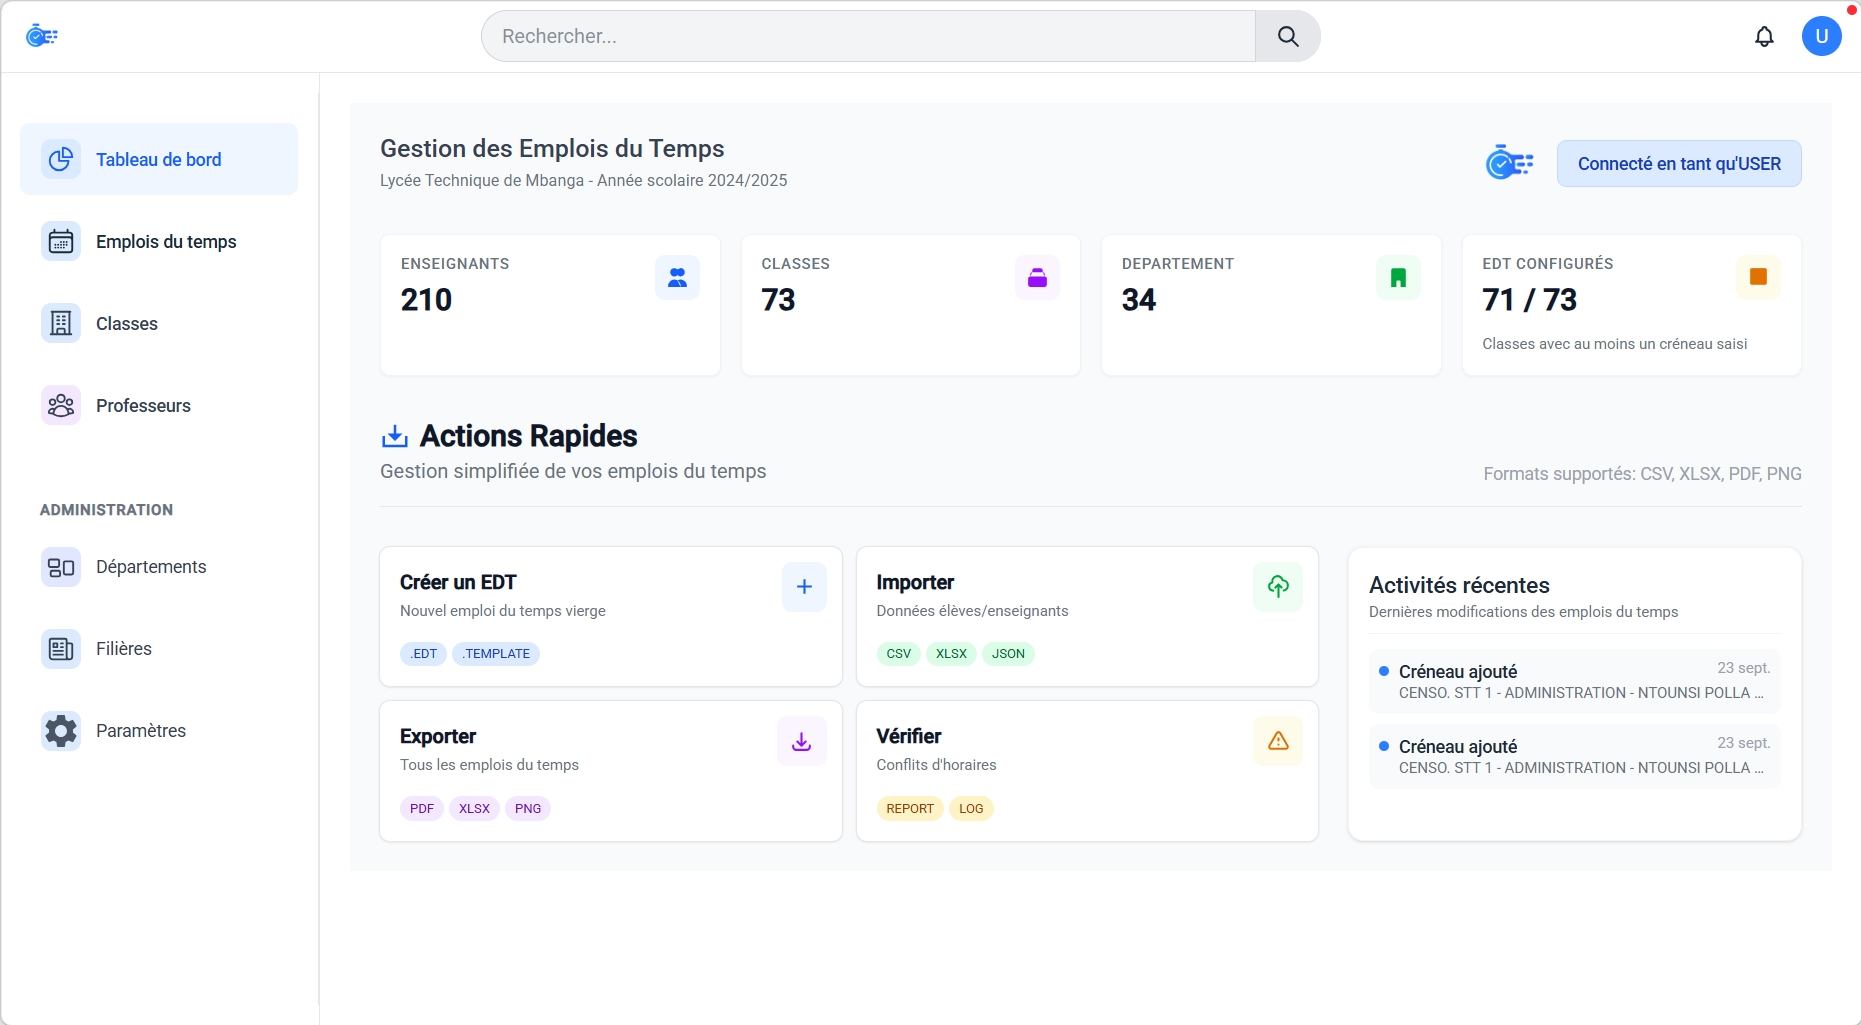Select the PDF export tag
Screen dimensions: 1861x1025
coord(422,809)
